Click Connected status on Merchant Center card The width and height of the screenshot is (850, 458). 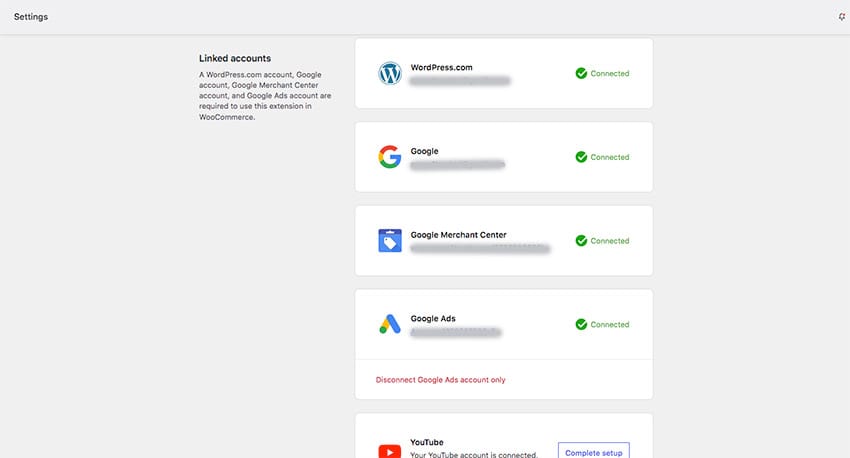610,241
